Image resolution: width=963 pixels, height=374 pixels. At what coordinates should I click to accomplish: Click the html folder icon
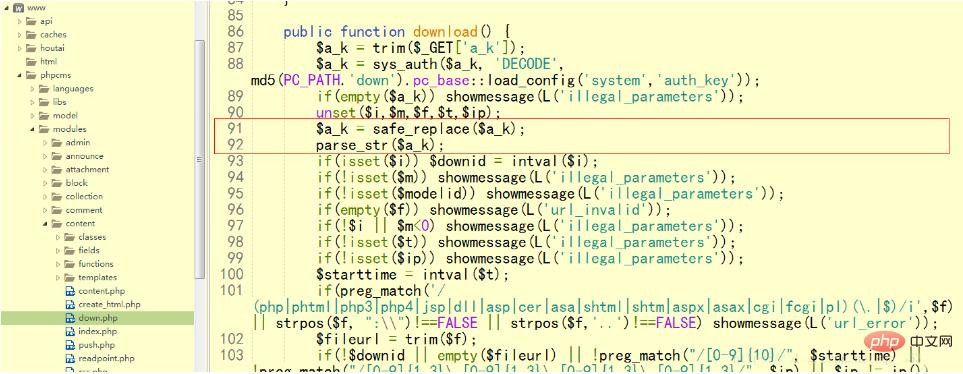tap(31, 61)
